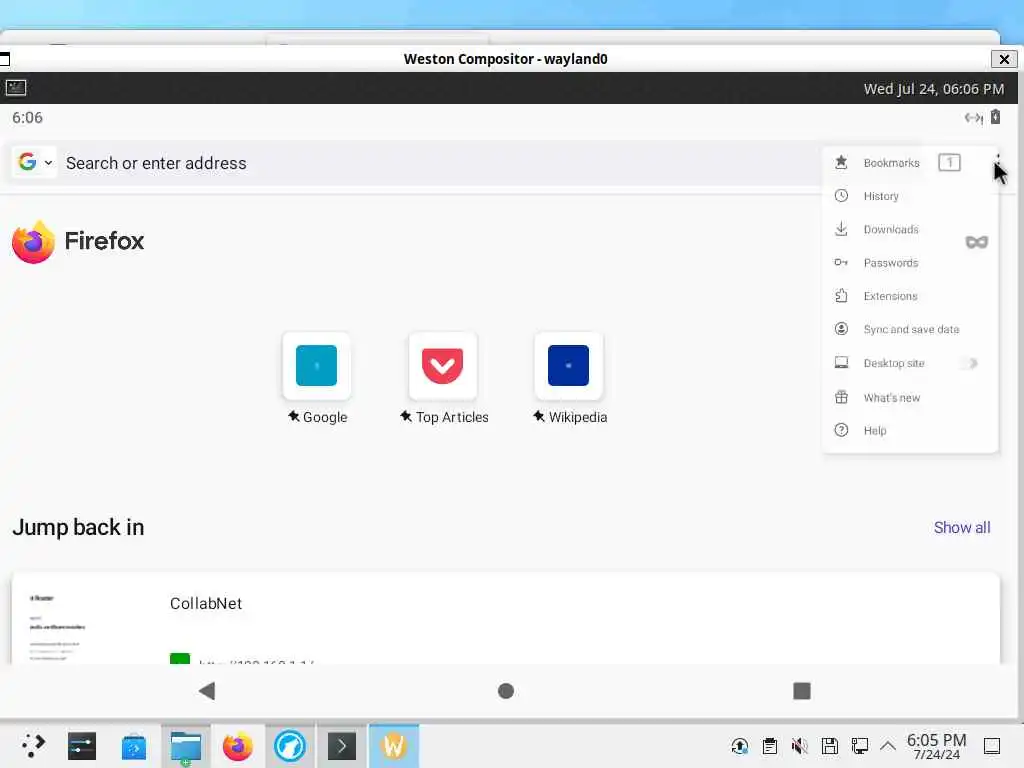Image resolution: width=1024 pixels, height=768 pixels.
Task: Open the CollabNet recent tab card
Action: pyautogui.click(x=505, y=618)
